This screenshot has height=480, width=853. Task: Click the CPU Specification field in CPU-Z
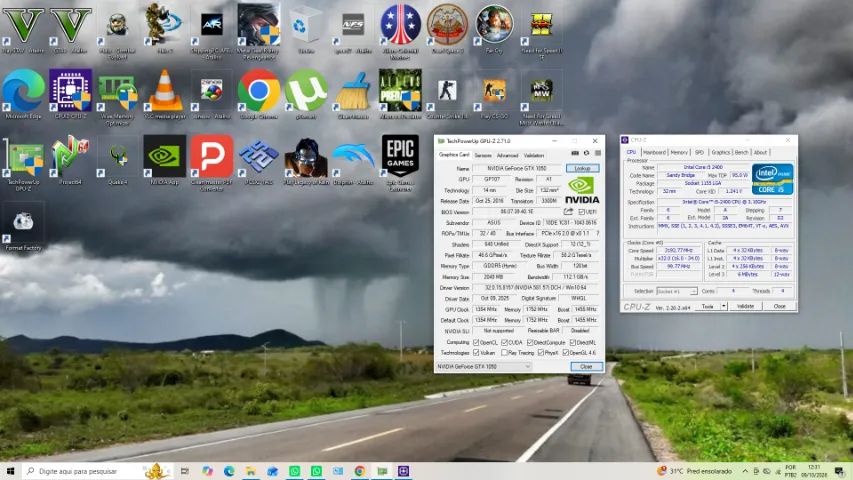pos(724,202)
